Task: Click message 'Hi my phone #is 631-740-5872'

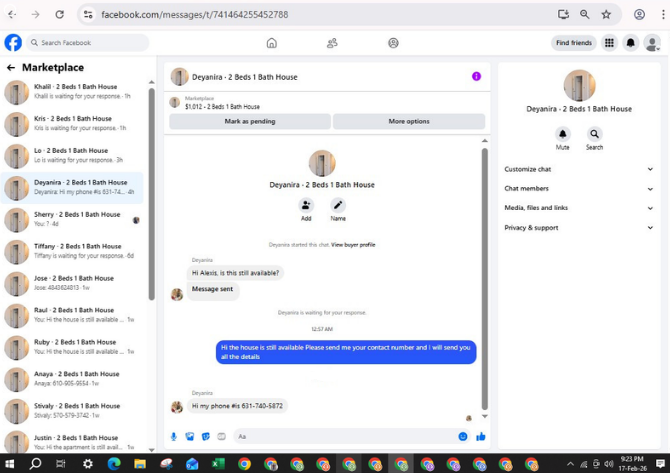Action: tap(237, 406)
